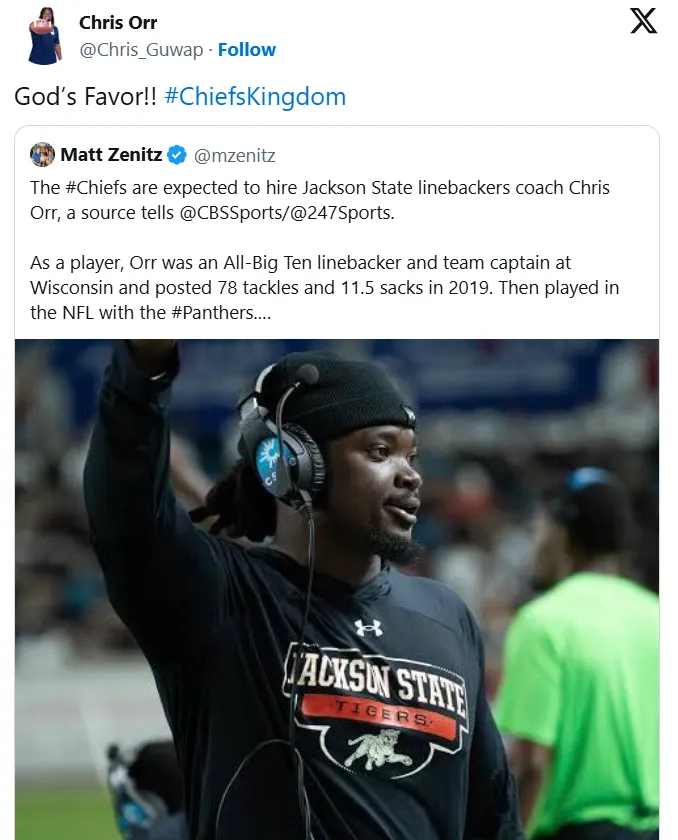Image resolution: width=678 pixels, height=840 pixels.
Task: Open Chris Orr's profile avatar
Action: pos(43,35)
